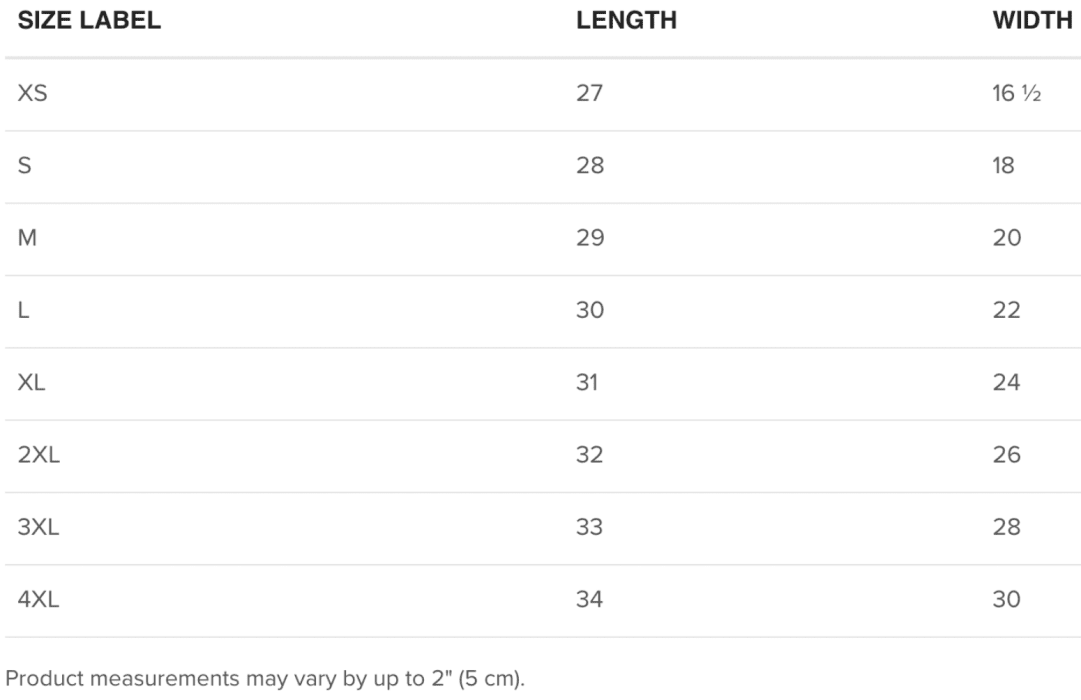Click the 4XL width value 30
This screenshot has height=700, width=1081.
[1007, 600]
